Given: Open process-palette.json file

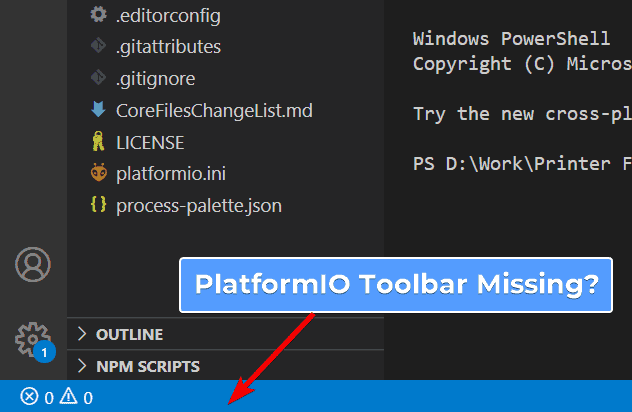Looking at the screenshot, I should pyautogui.click(x=199, y=206).
